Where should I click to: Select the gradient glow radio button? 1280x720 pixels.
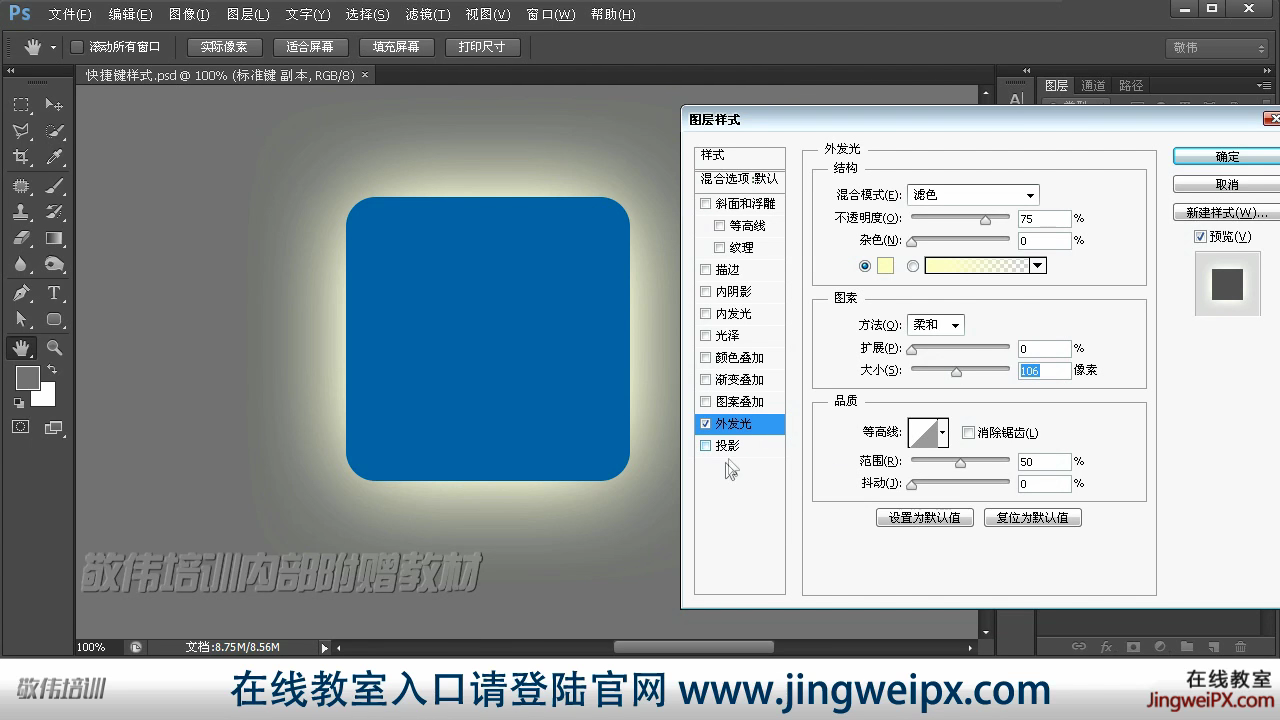913,266
